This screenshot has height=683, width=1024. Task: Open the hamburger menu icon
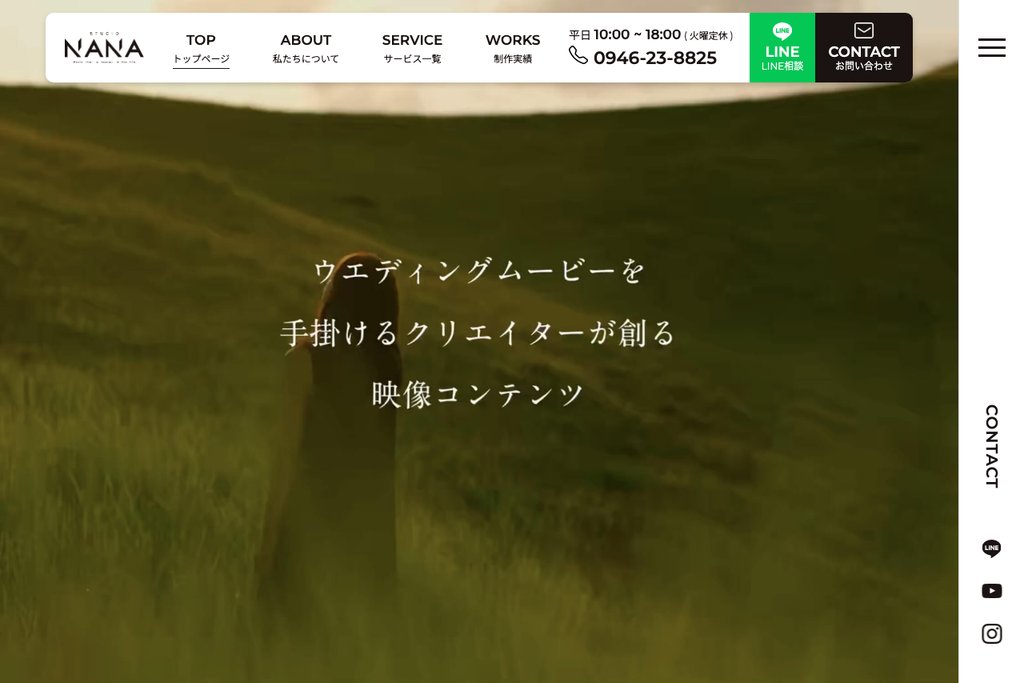click(x=991, y=48)
